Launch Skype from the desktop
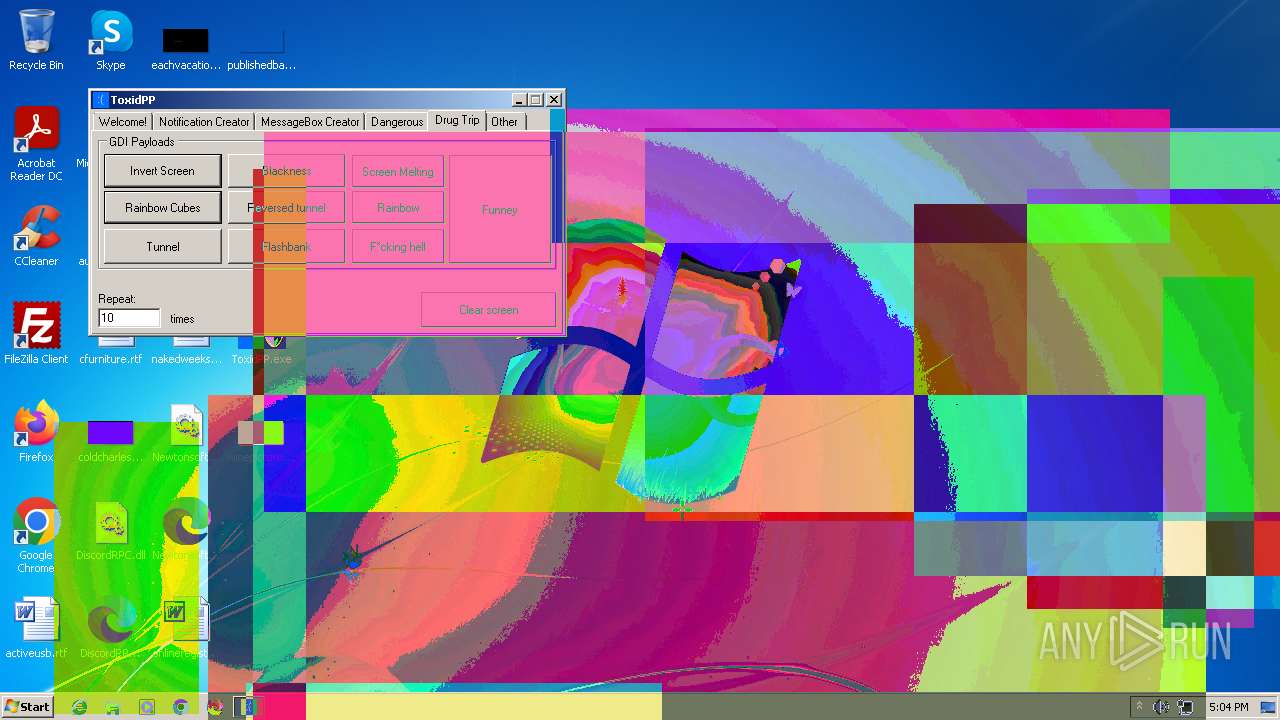This screenshot has height=720, width=1280. coord(110,40)
